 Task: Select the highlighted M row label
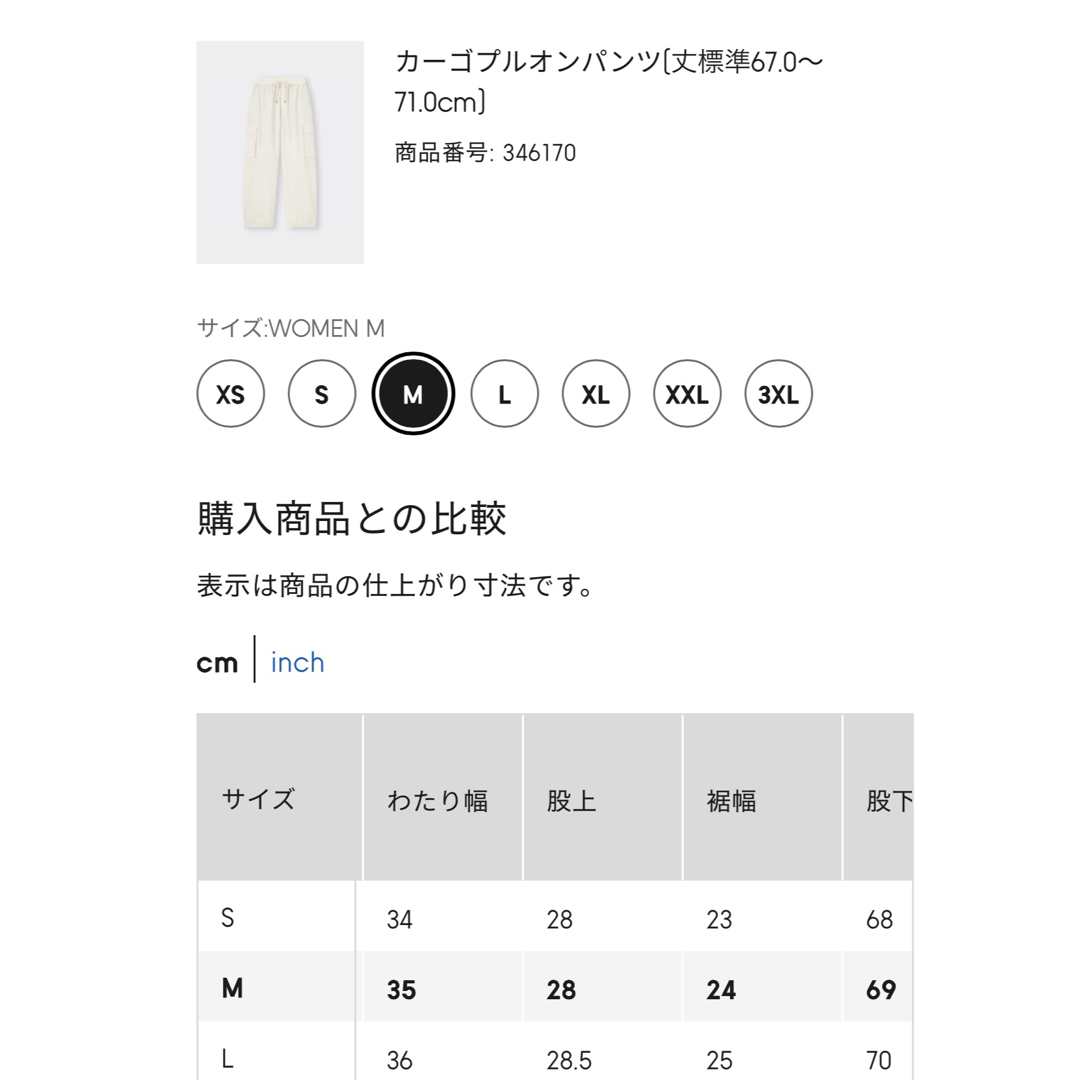coord(232,988)
